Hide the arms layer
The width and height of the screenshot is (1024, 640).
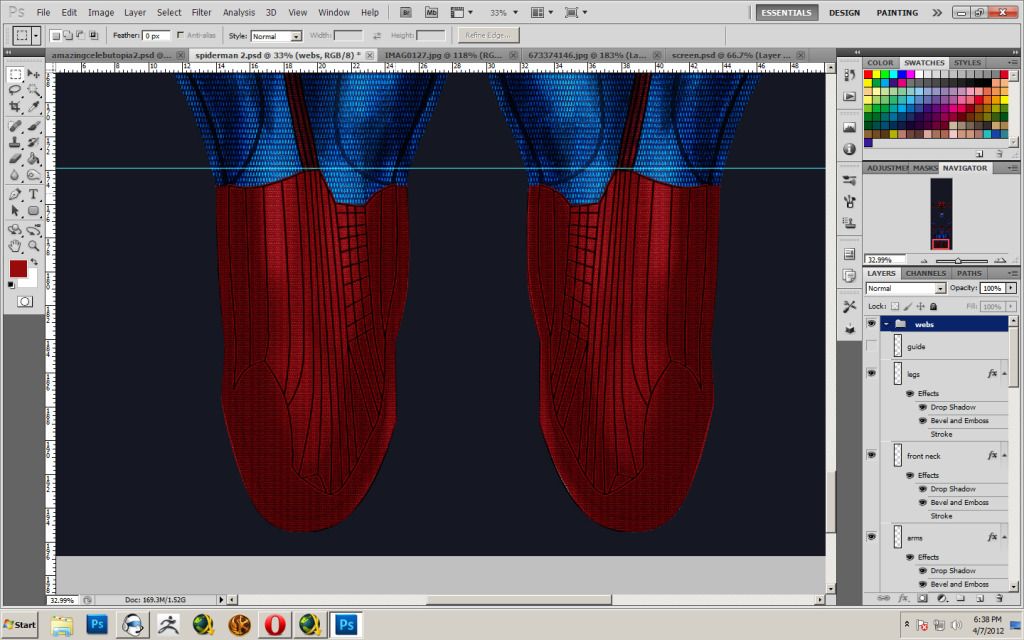point(871,537)
